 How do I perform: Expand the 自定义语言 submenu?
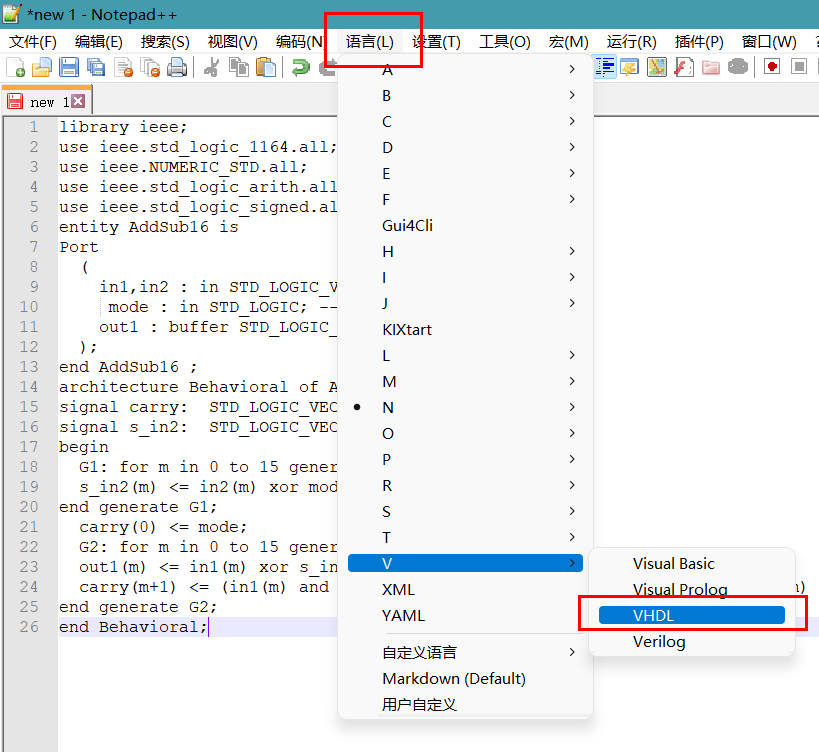coord(465,652)
